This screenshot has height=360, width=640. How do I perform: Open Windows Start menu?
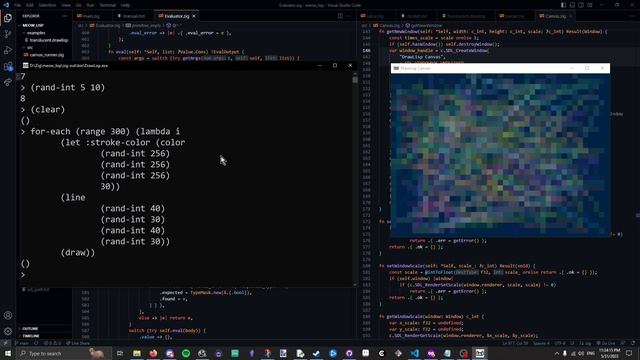pos(8,353)
